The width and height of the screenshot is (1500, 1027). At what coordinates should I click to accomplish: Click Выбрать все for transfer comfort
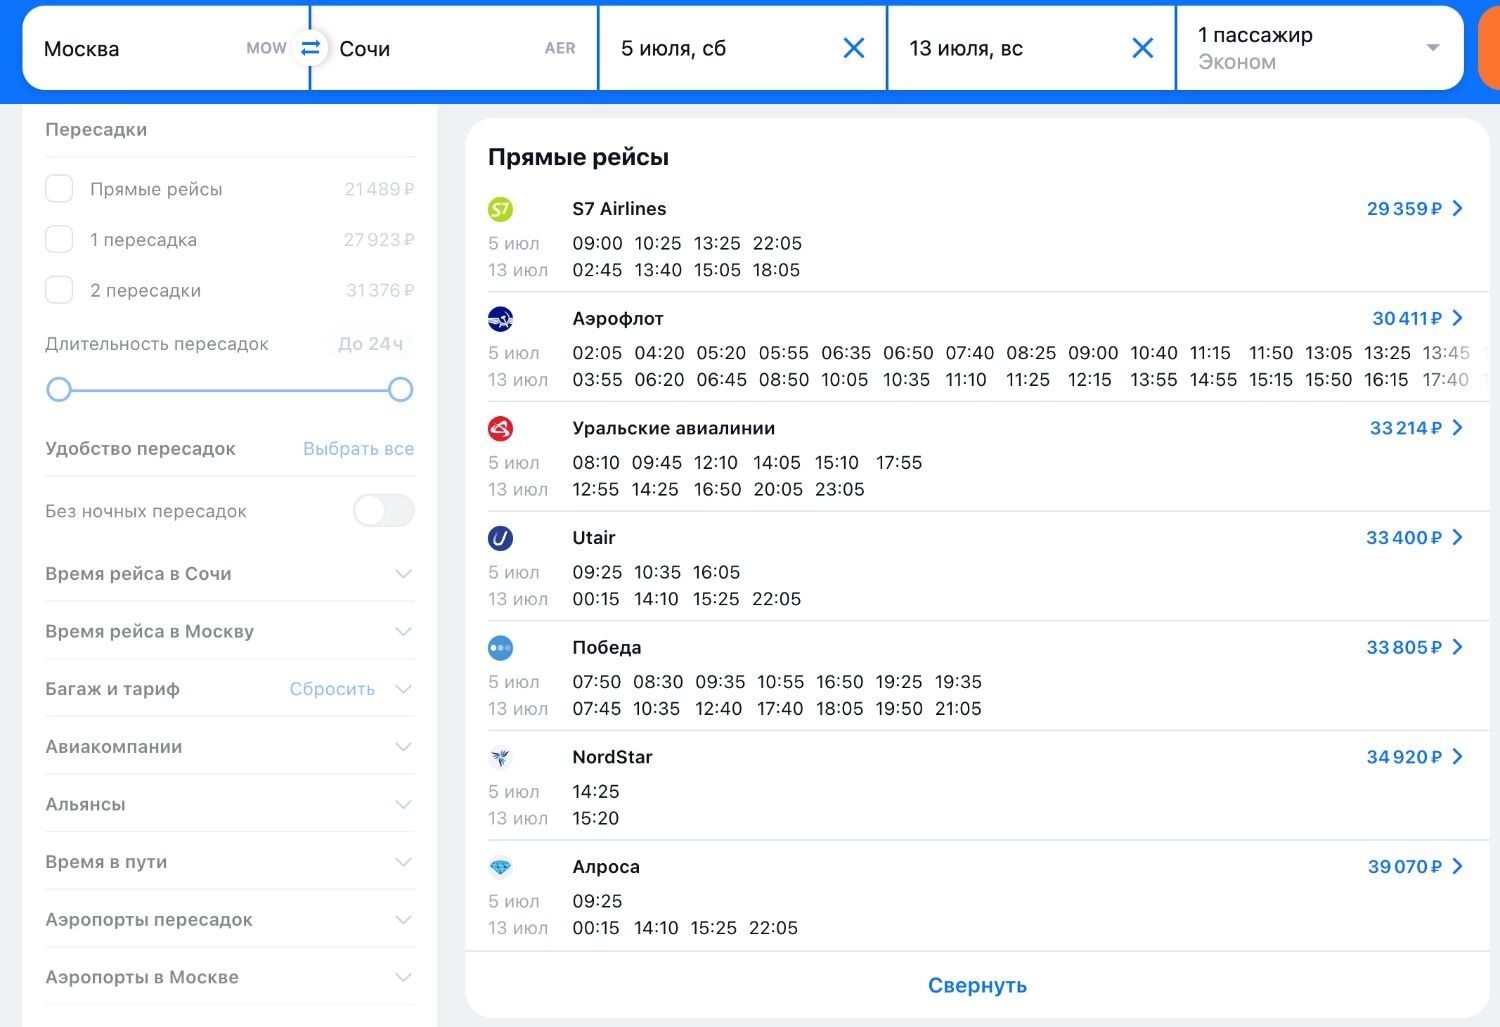coord(358,449)
